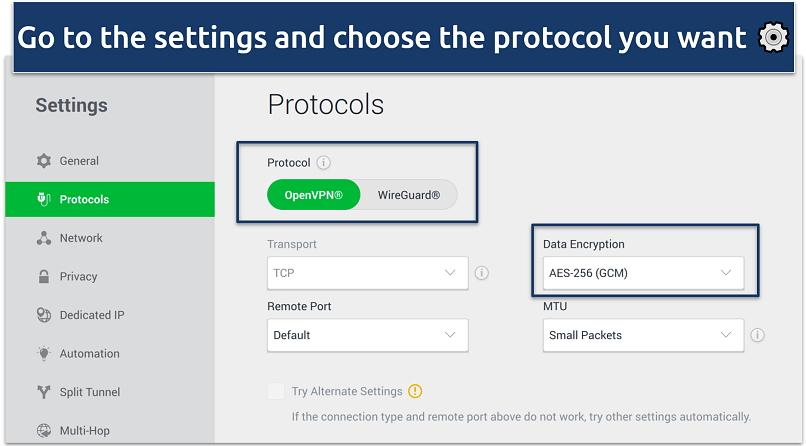Click the info icon beside Transport dropdown

point(481,272)
